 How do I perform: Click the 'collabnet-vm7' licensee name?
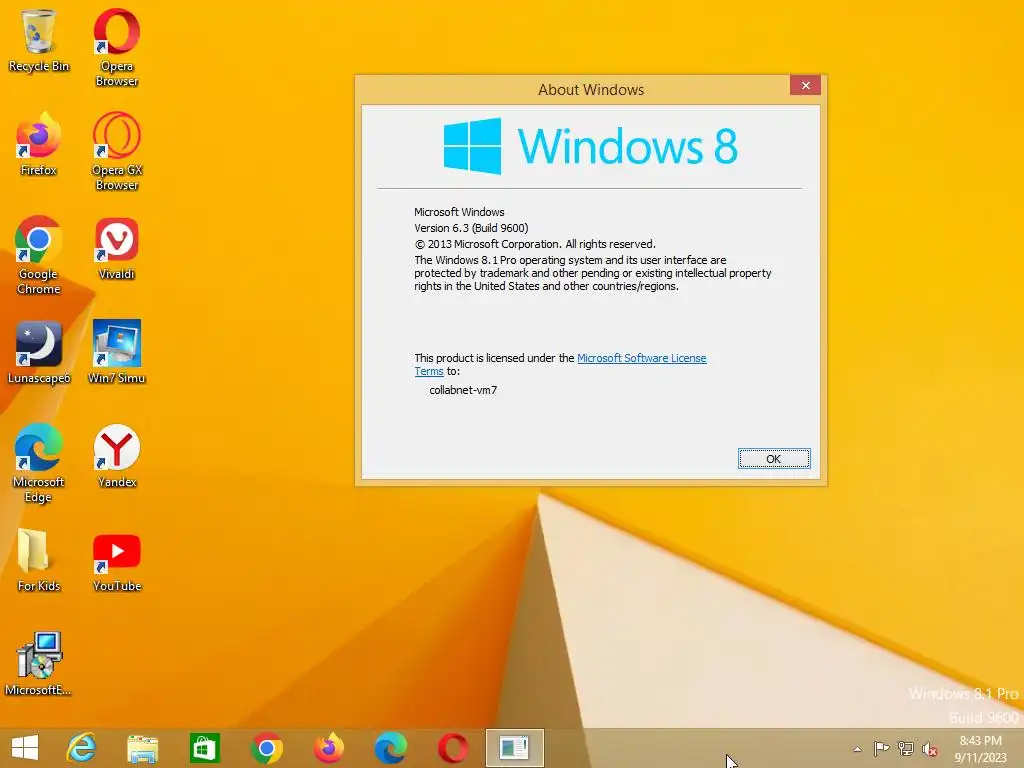click(x=463, y=390)
